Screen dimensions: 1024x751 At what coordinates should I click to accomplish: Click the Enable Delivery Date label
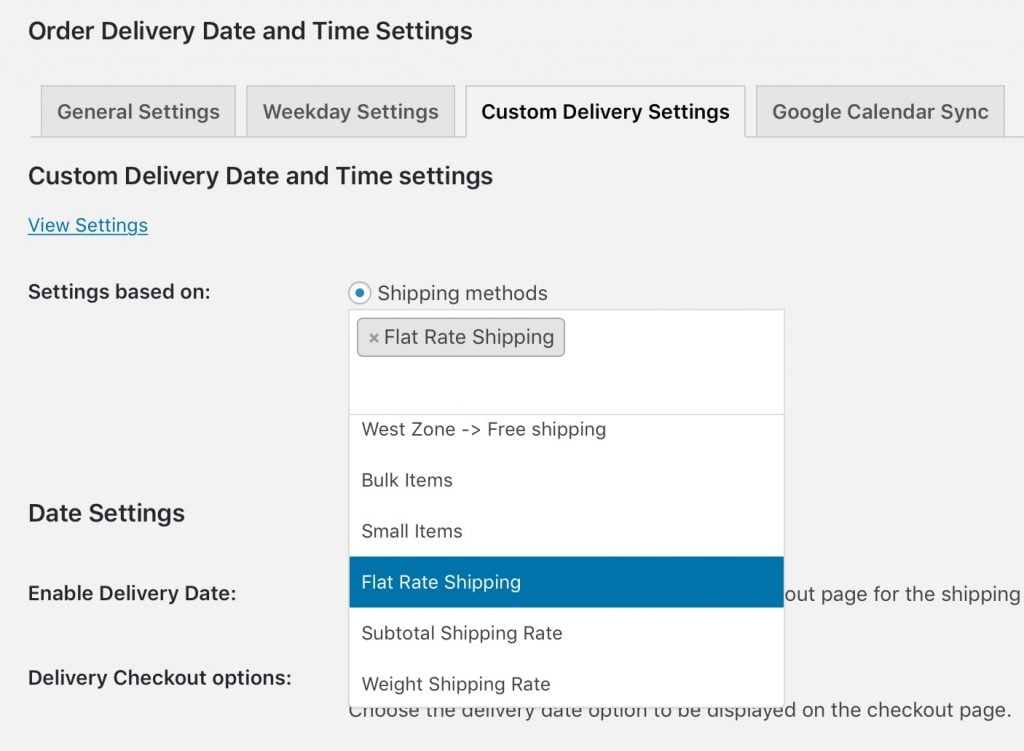132,593
